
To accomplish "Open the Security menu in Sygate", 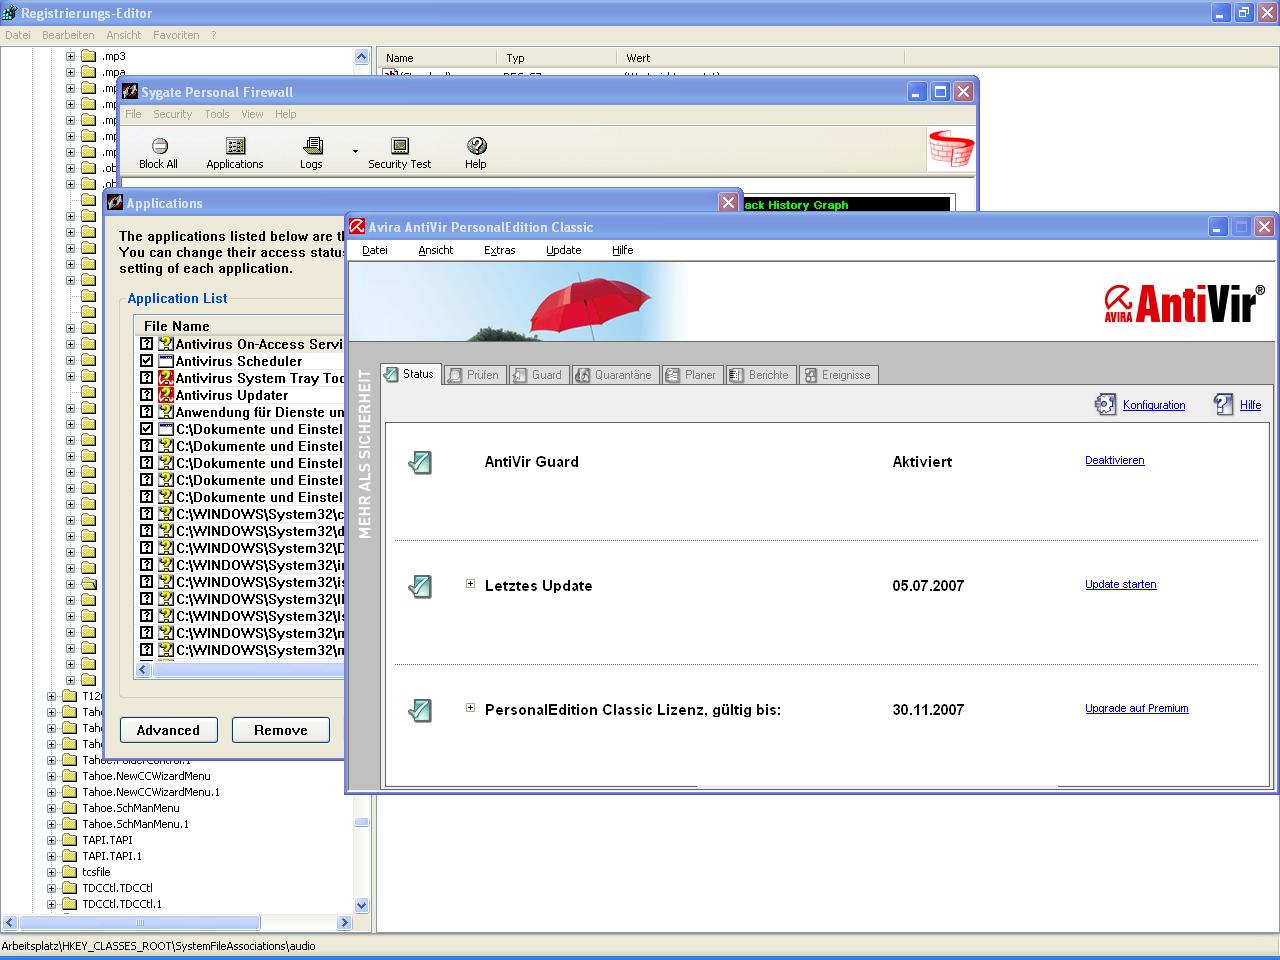I will [x=172, y=114].
